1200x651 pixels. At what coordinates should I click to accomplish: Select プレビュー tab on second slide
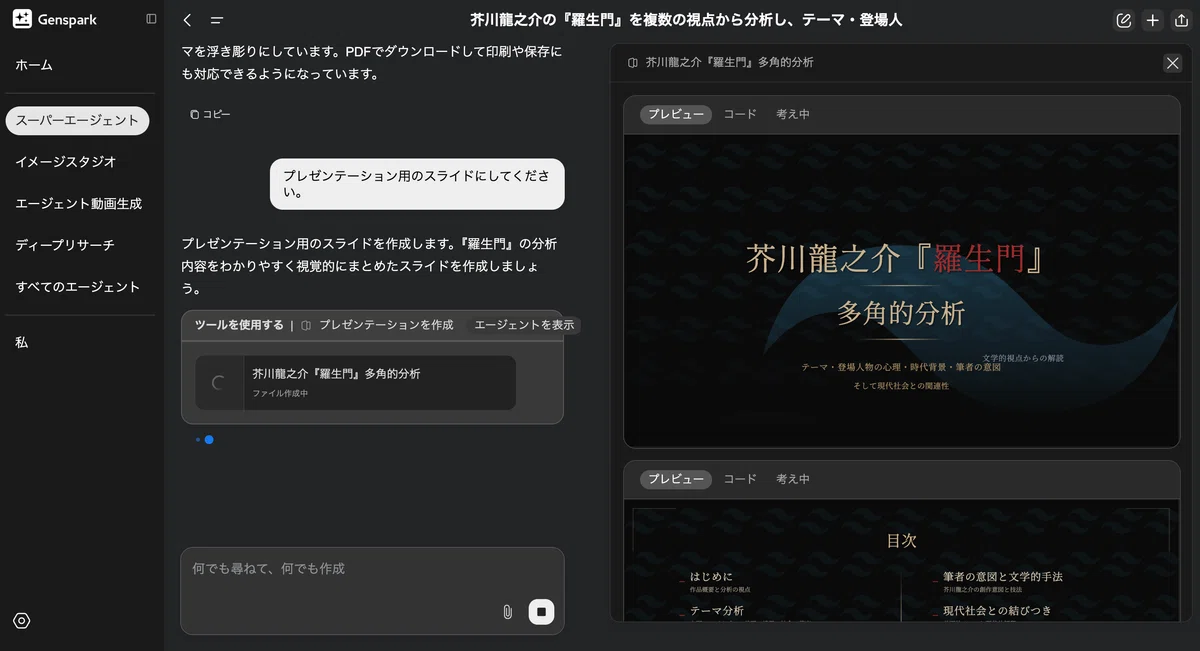coord(676,479)
